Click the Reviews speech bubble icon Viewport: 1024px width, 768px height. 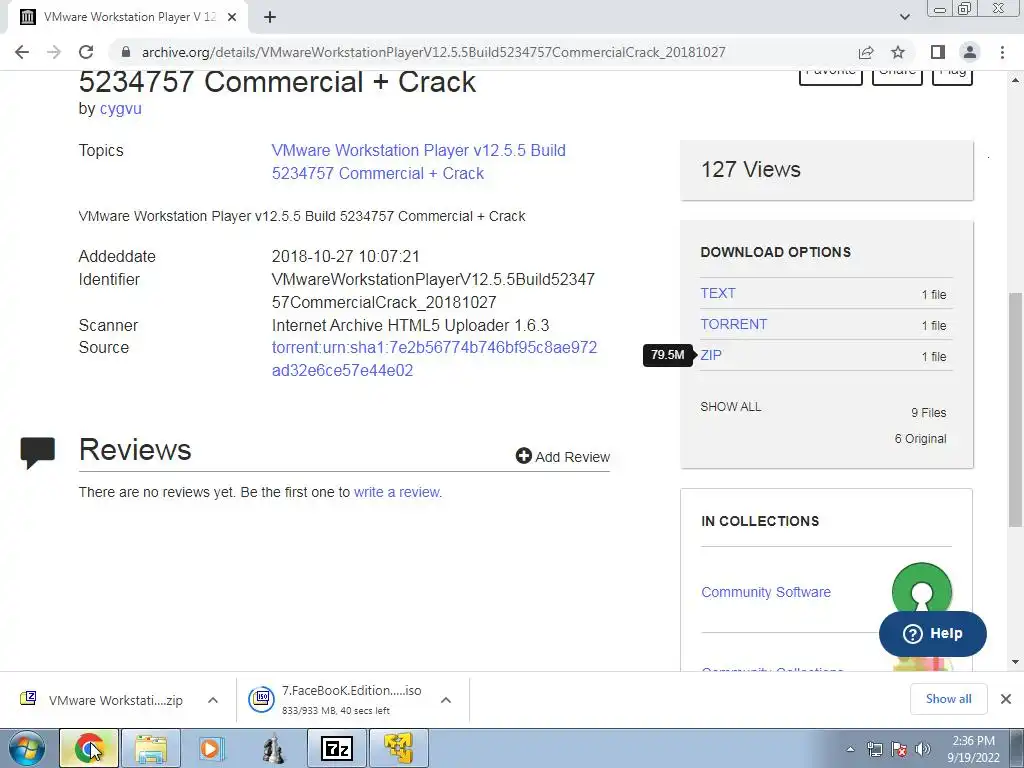click(37, 453)
